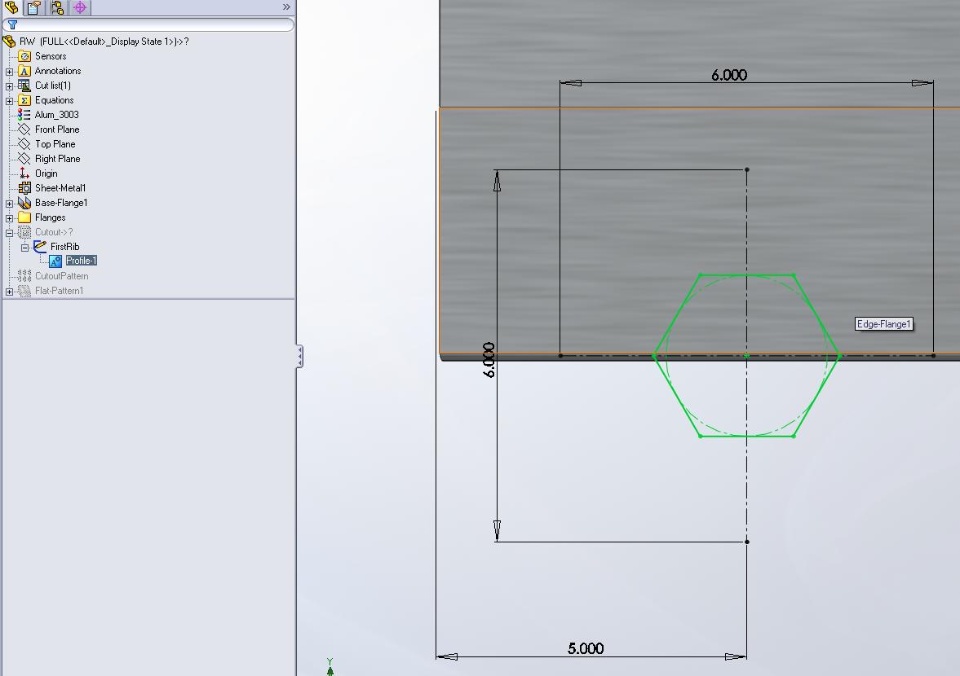Expand the manager tabs with the double chevron
The height and width of the screenshot is (676, 960).
coord(287,7)
